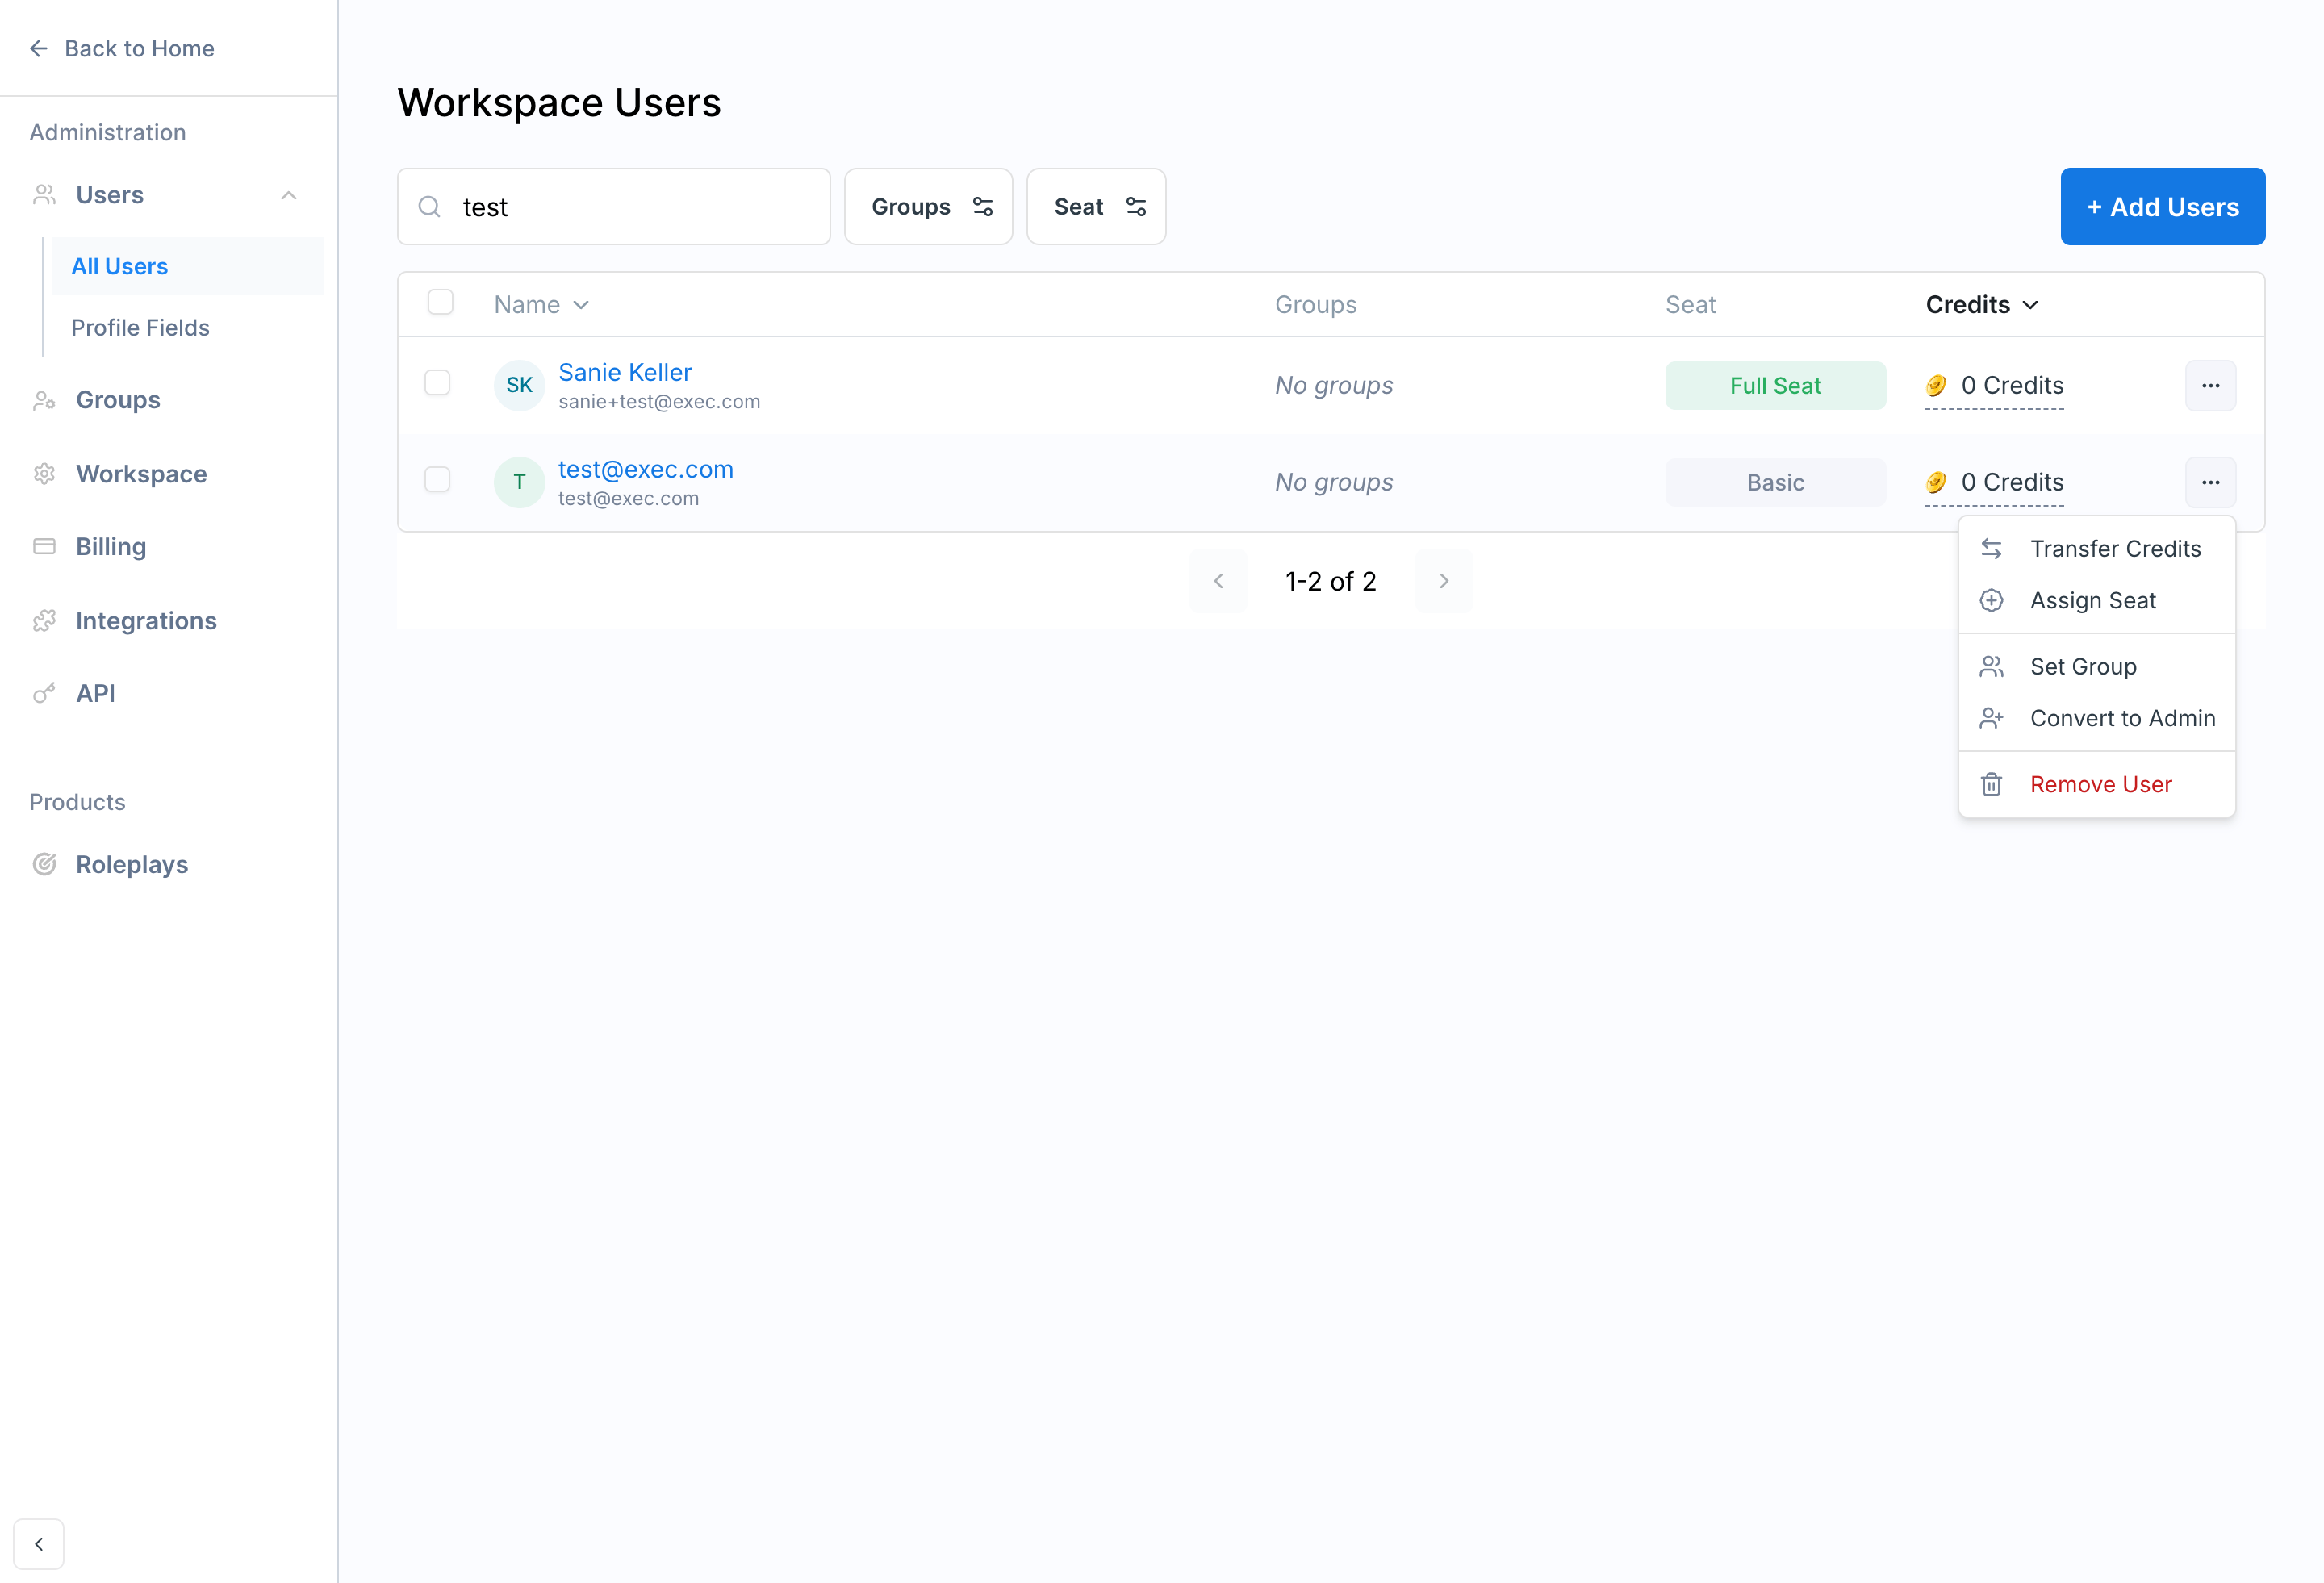The width and height of the screenshot is (2324, 1583).
Task: Click the Billing card icon
Action: point(44,546)
